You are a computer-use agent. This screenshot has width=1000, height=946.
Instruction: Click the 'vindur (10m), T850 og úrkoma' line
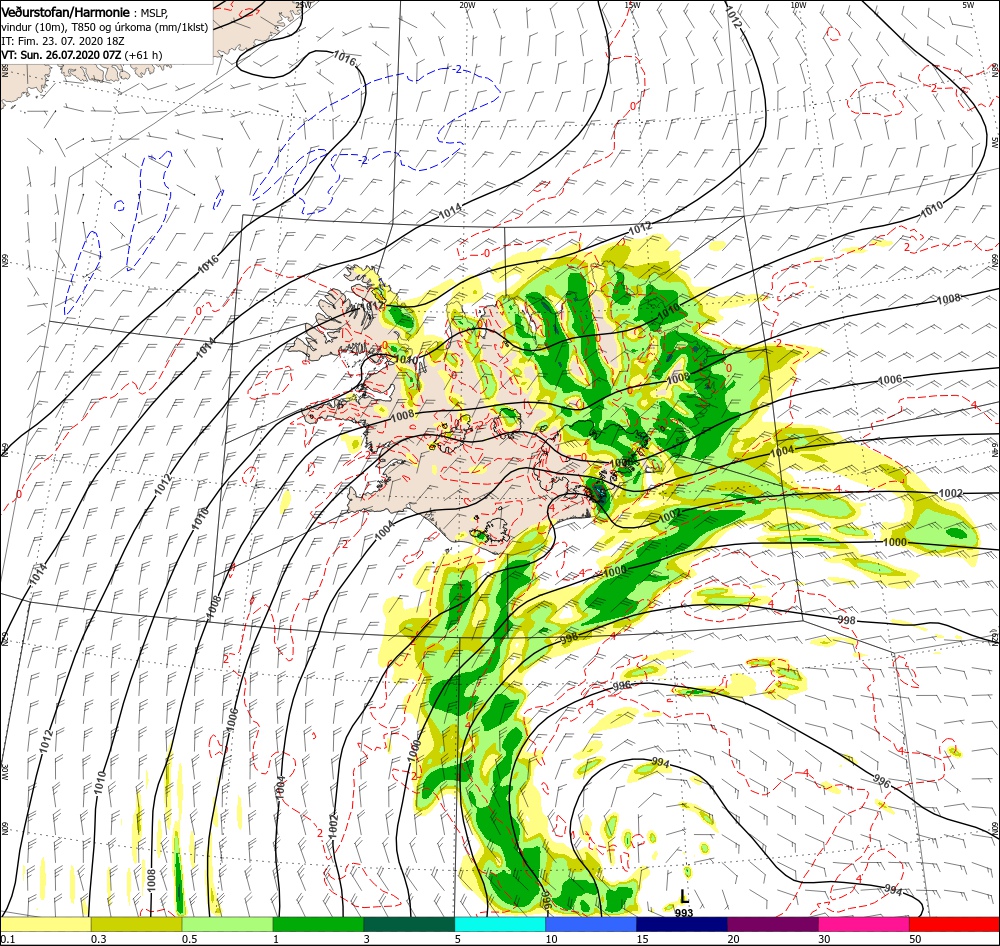[x=105, y=27]
